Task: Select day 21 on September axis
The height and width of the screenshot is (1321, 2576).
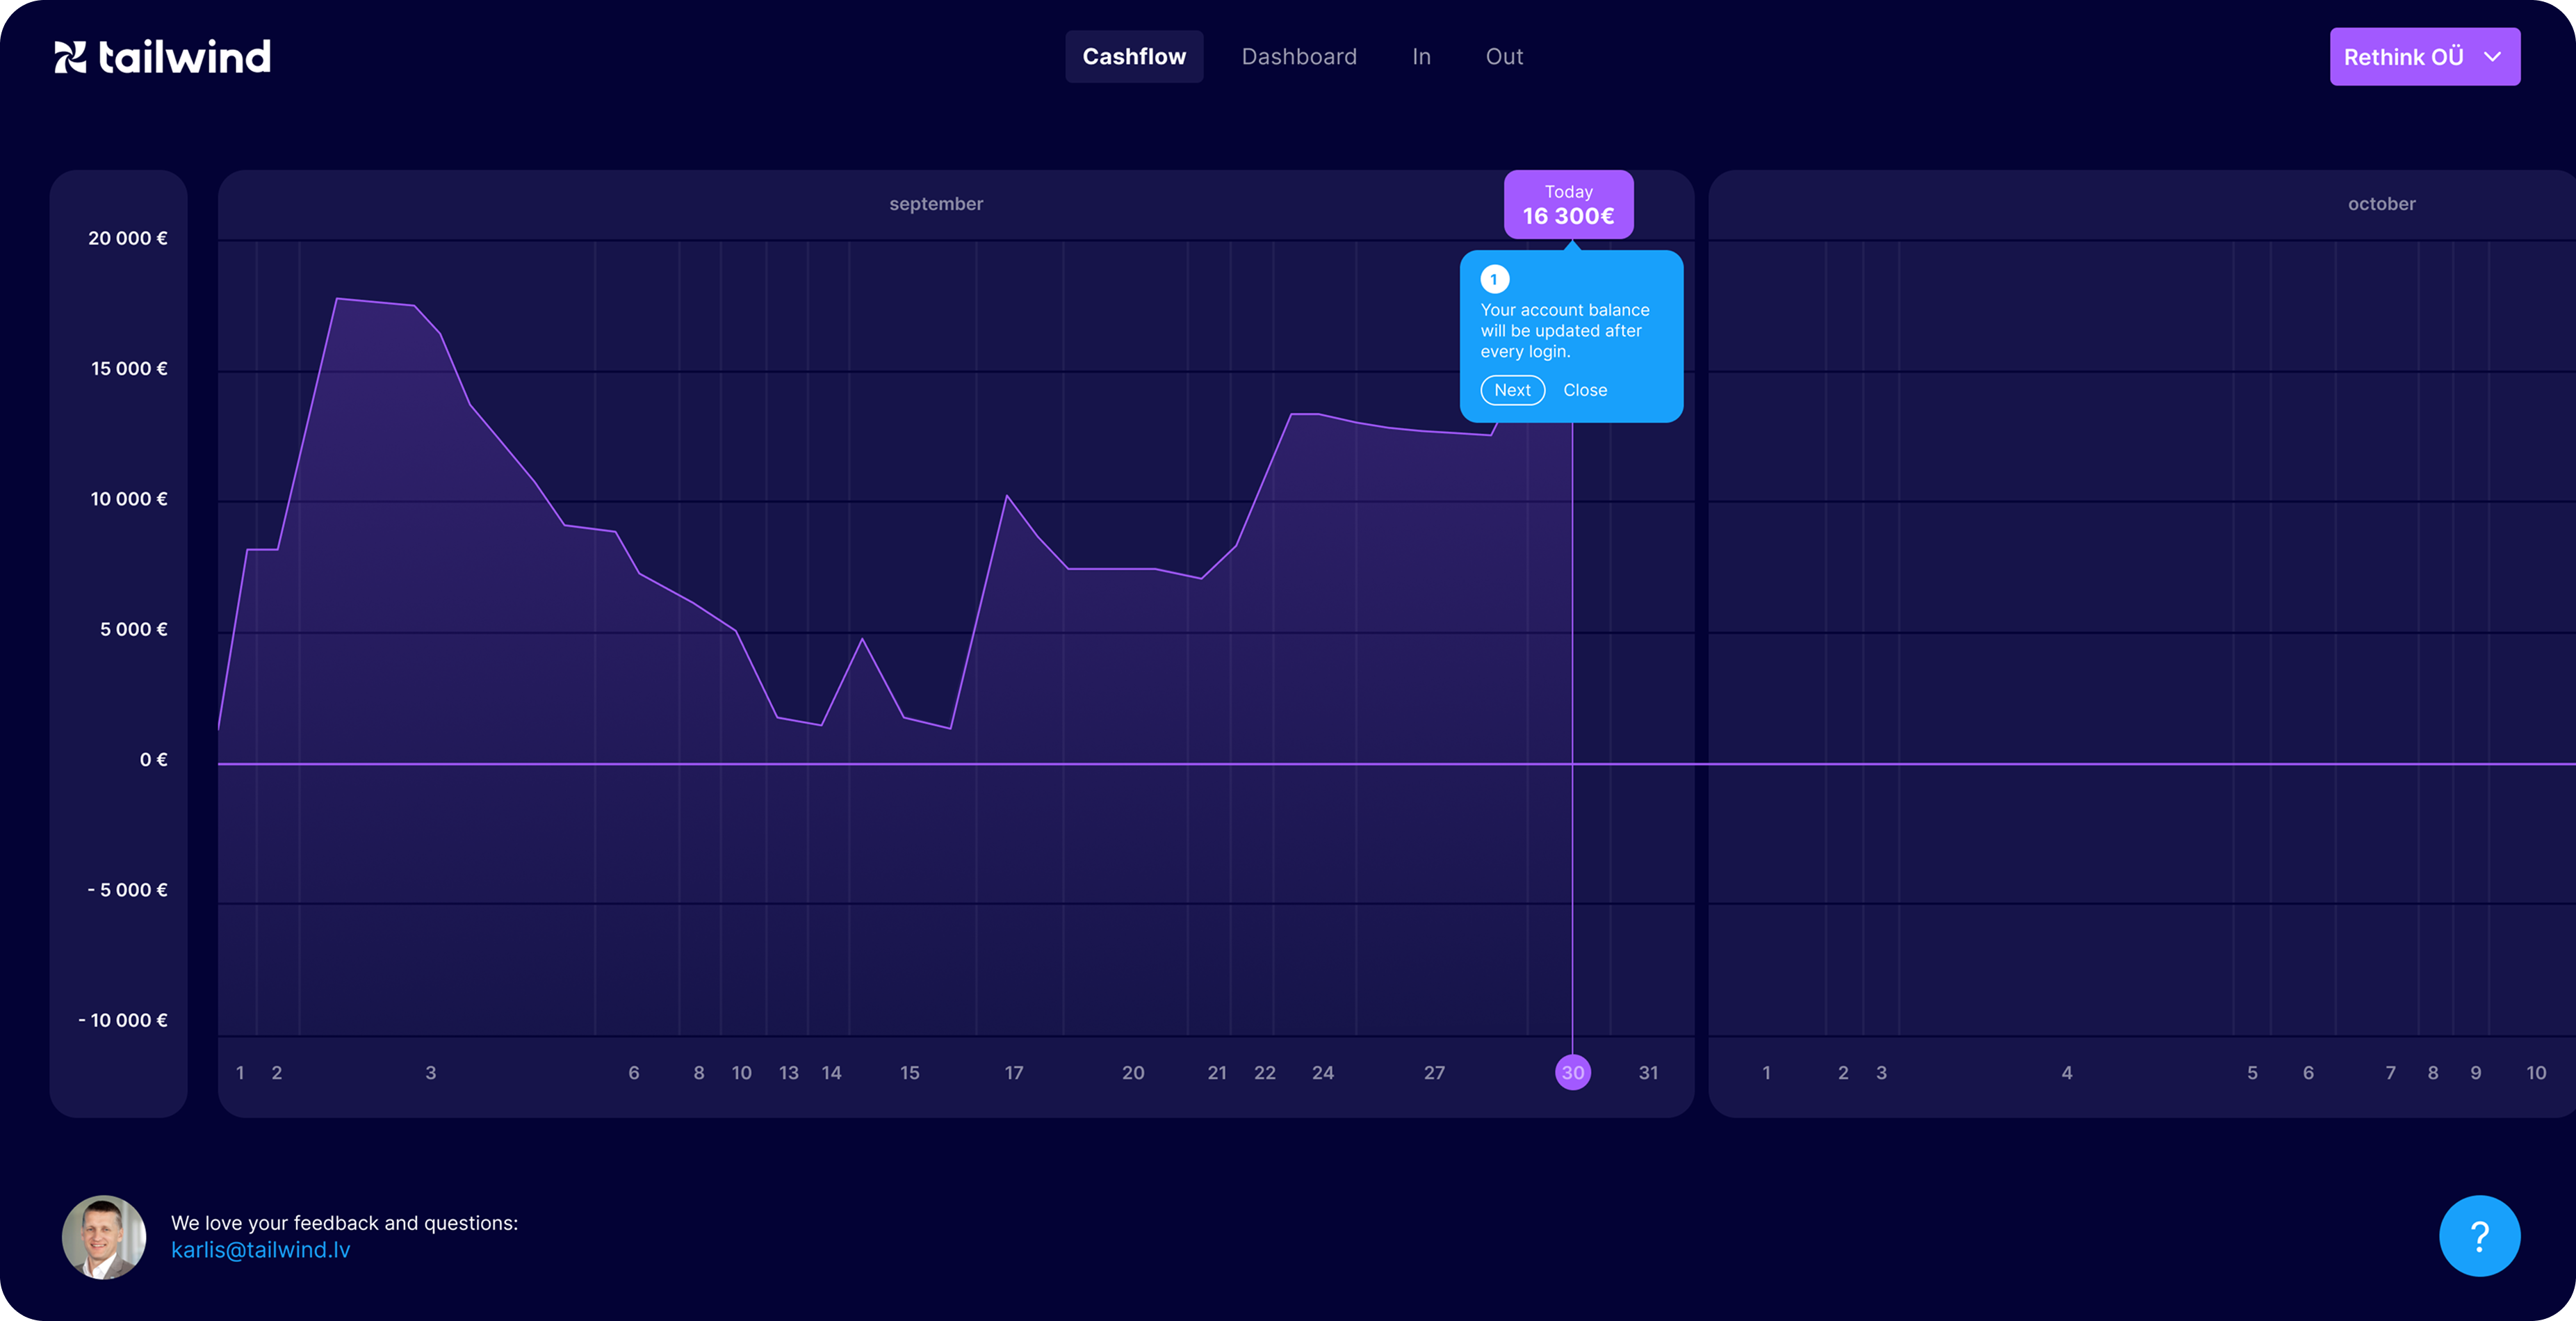Action: (1216, 1073)
